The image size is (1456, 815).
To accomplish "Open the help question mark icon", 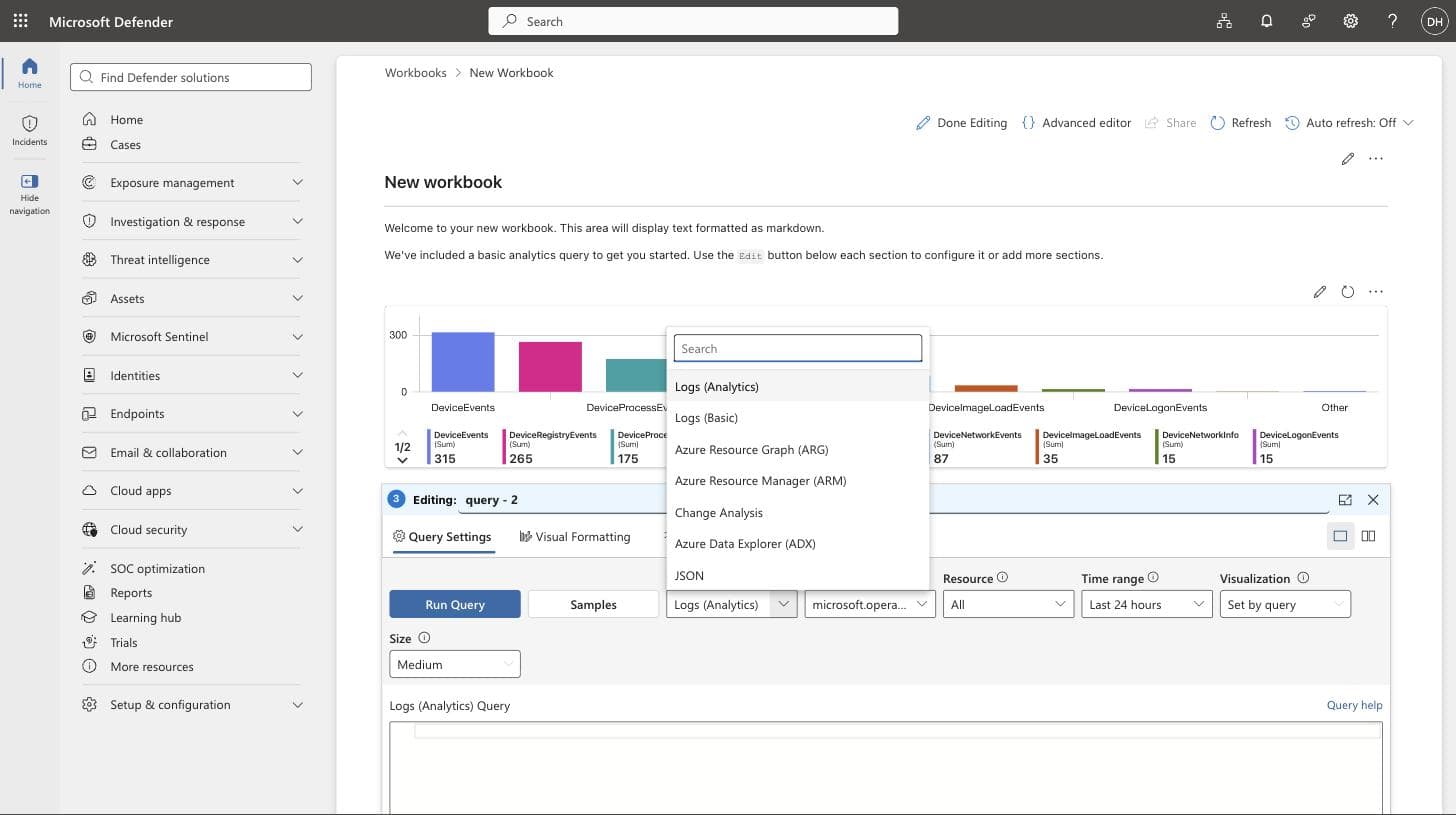I will [1392, 21].
